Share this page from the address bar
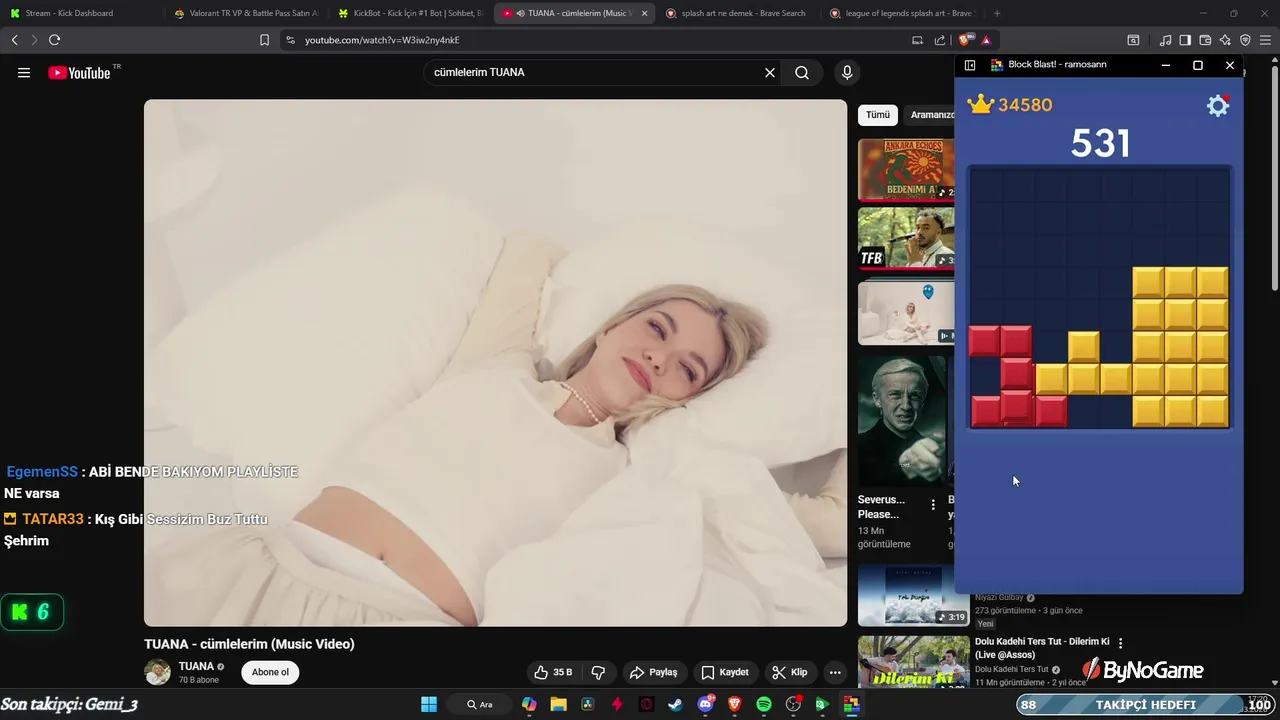The width and height of the screenshot is (1280, 720). point(939,40)
